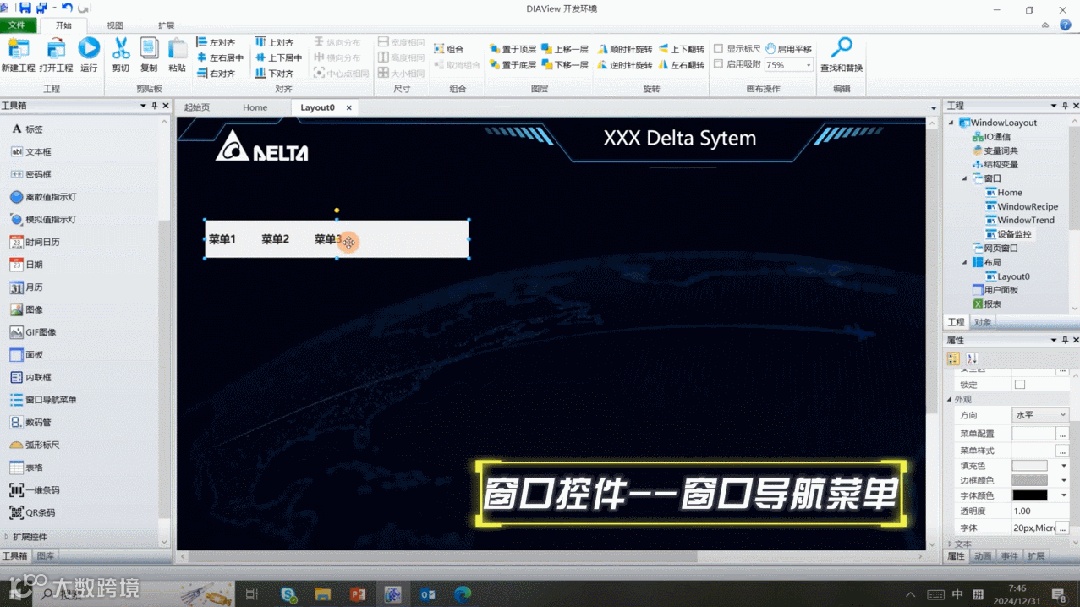Expand the 扩展控件 toolbox section
The image size is (1080, 607).
tap(6, 537)
